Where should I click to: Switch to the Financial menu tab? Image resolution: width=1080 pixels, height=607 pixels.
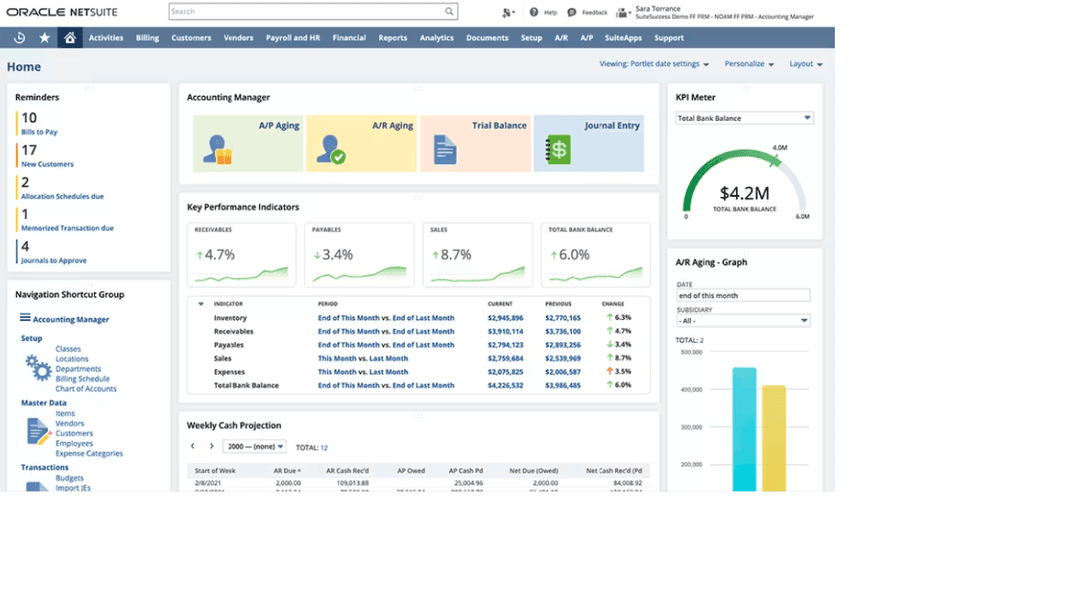pos(349,37)
